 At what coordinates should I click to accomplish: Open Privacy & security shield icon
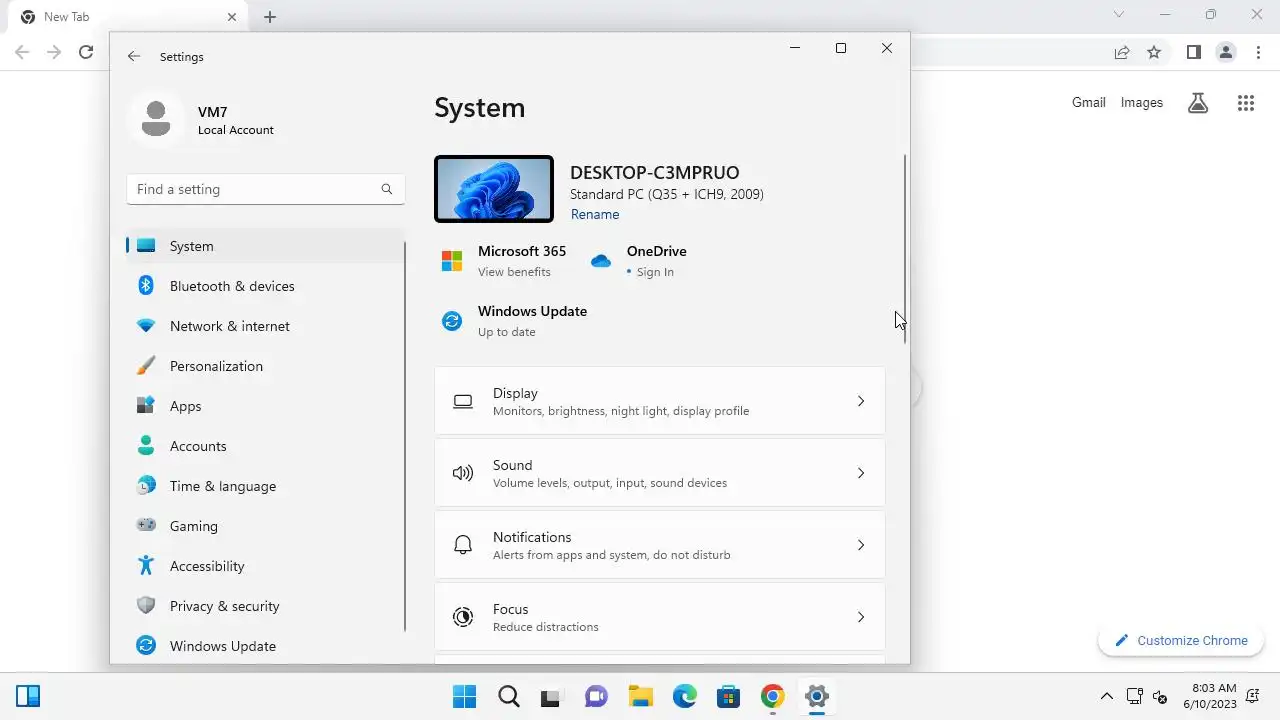pyautogui.click(x=146, y=606)
